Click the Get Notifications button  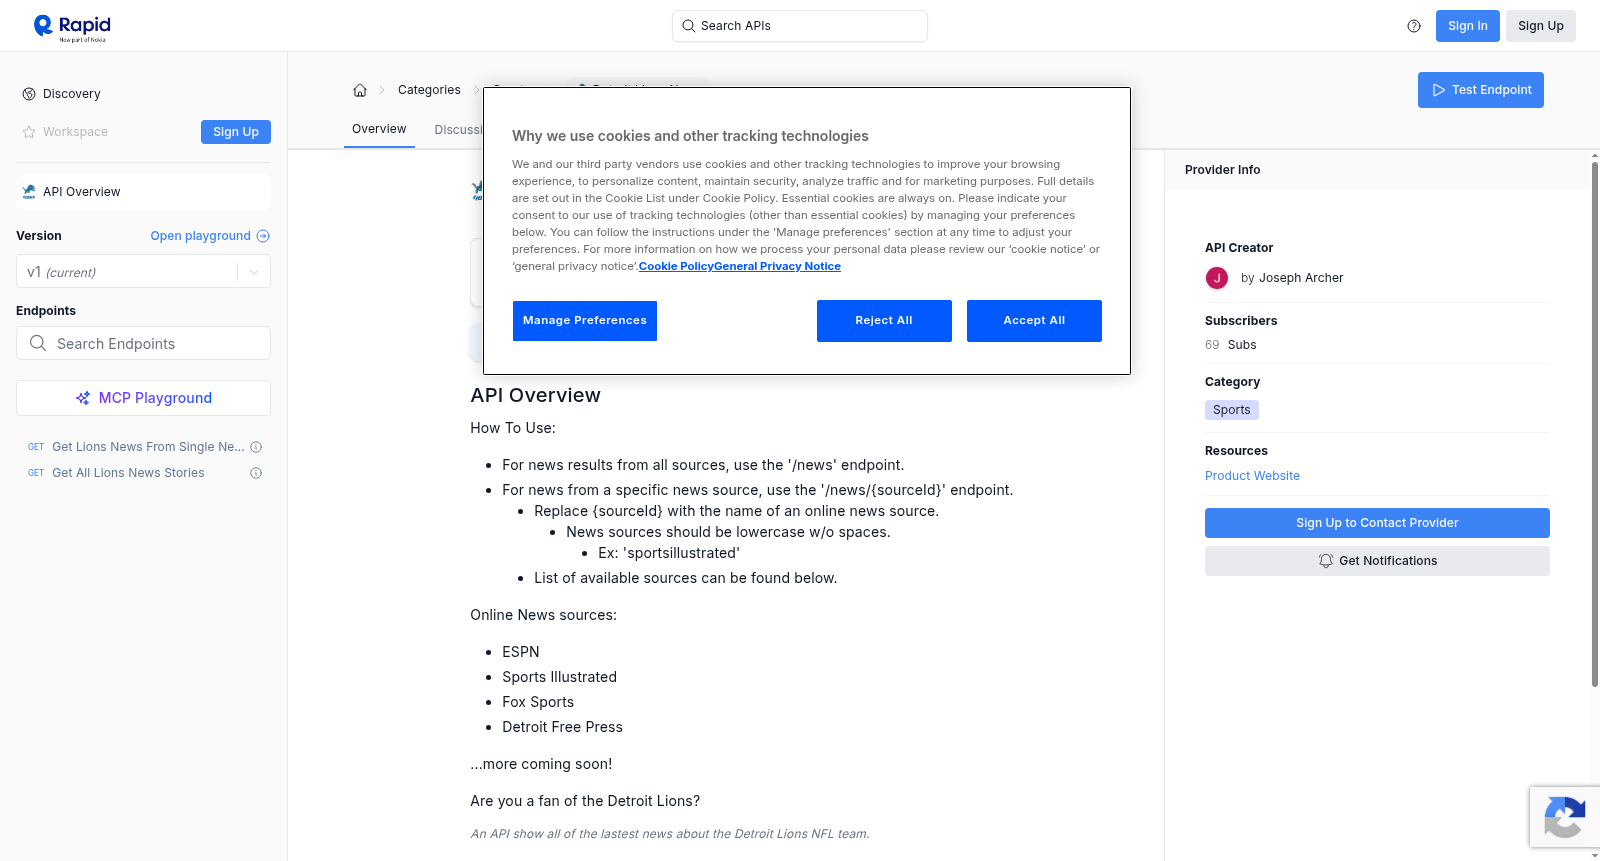(x=1377, y=561)
